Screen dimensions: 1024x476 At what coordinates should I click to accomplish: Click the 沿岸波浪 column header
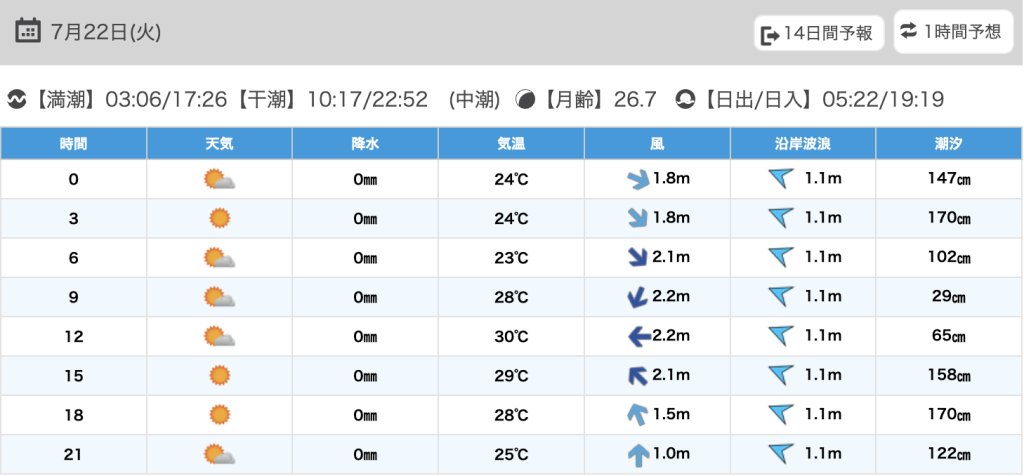point(803,143)
